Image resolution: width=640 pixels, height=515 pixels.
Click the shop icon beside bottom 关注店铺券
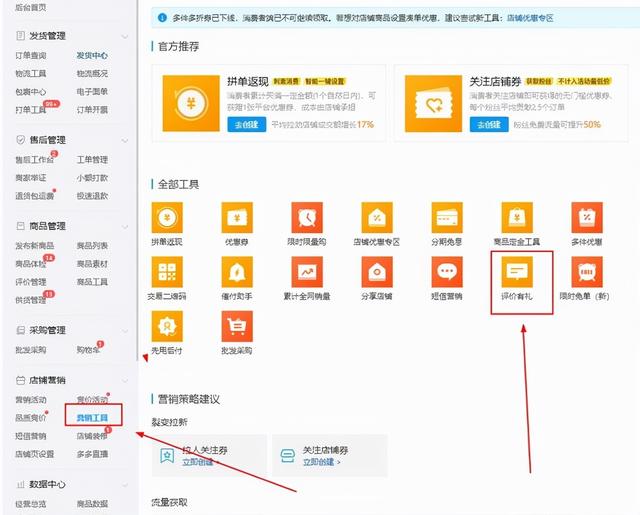click(288, 455)
